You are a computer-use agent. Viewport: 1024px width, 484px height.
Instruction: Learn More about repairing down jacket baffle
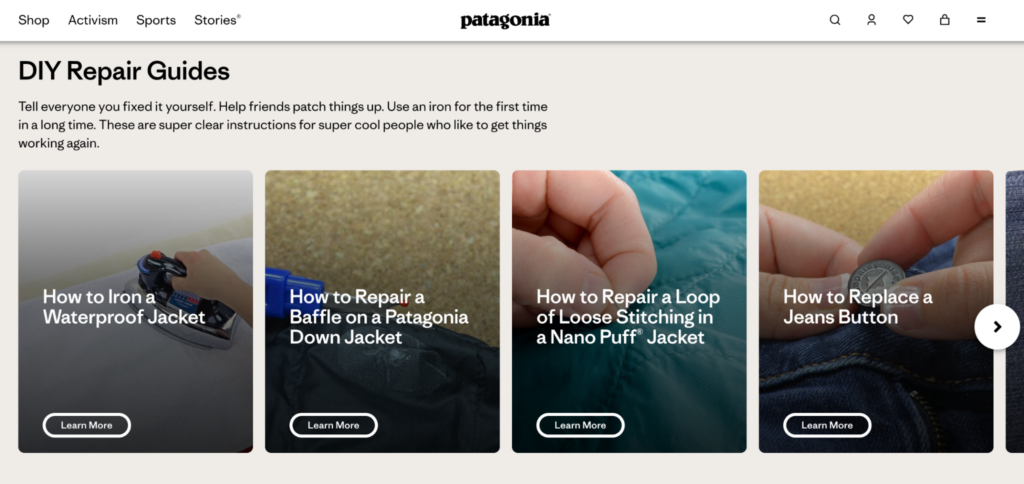[x=334, y=425]
